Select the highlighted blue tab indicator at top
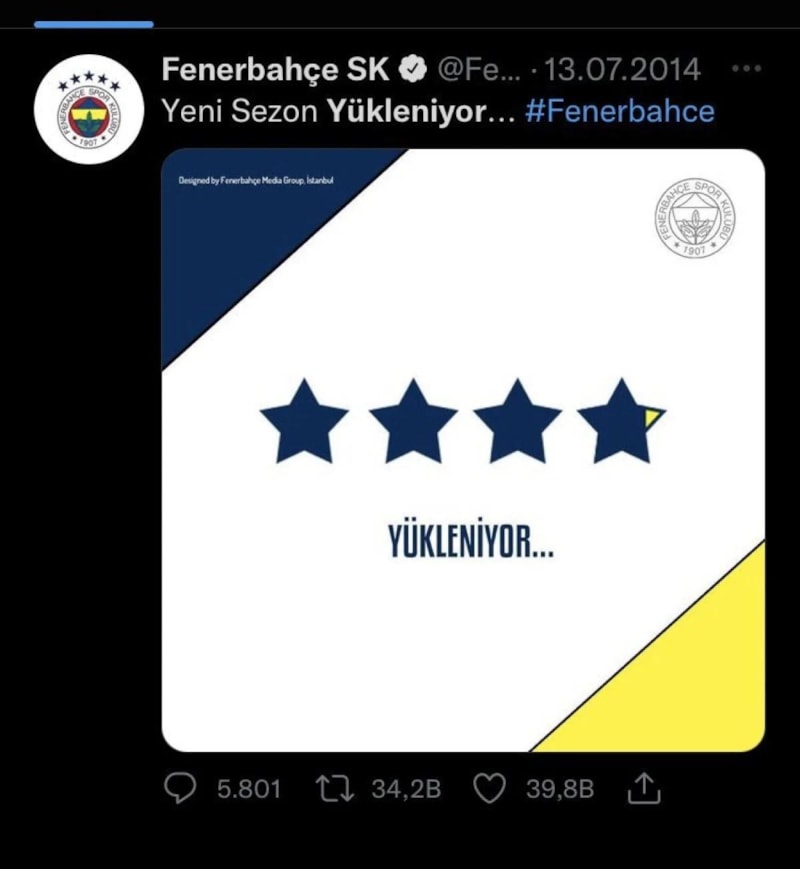Image resolution: width=800 pixels, height=869 pixels. [94, 24]
